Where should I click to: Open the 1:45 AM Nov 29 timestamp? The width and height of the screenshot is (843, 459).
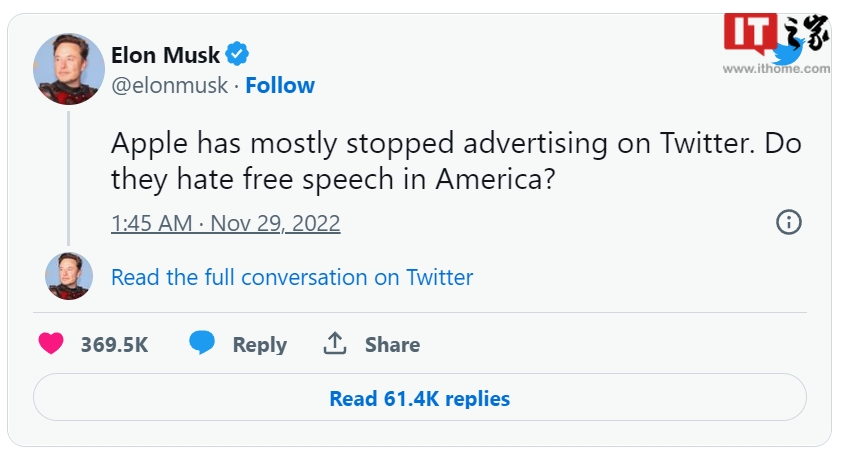(x=225, y=222)
